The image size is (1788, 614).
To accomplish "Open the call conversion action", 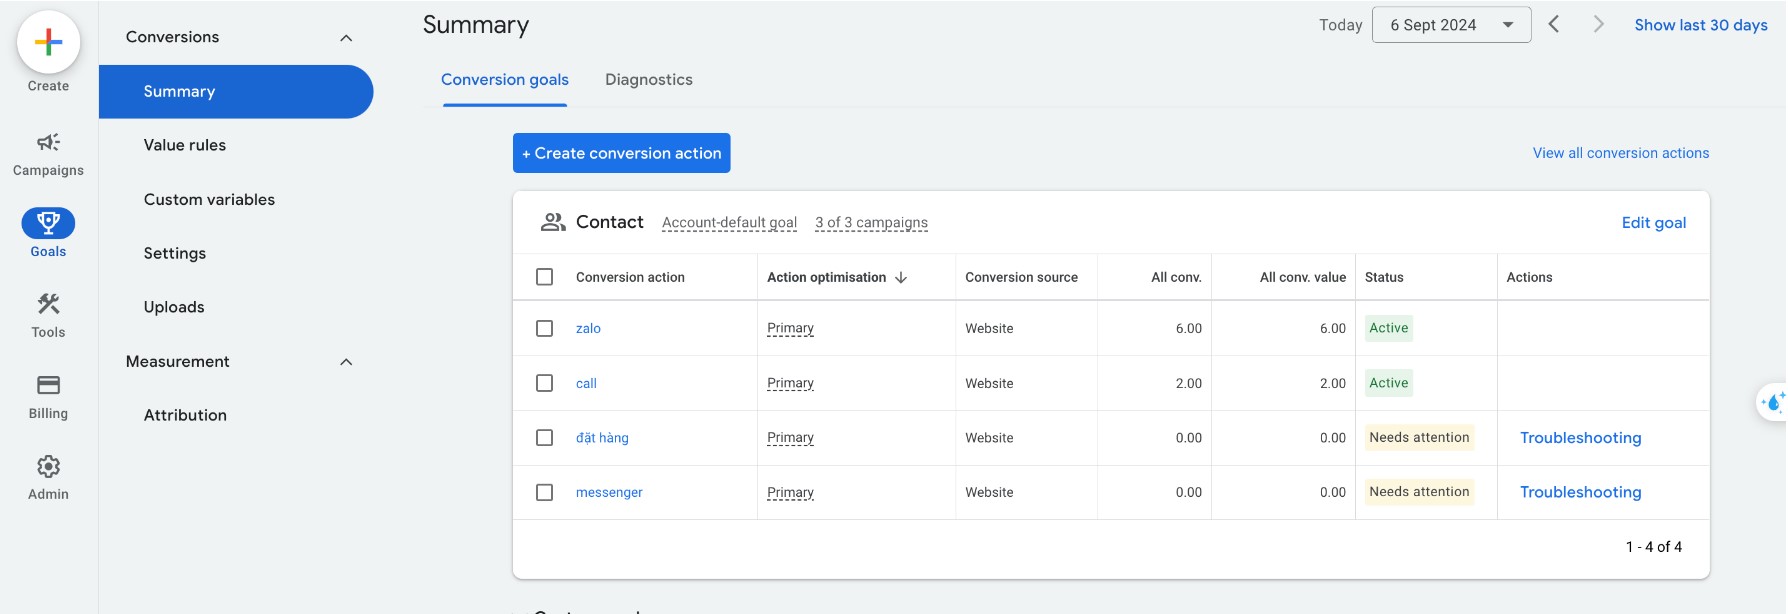I will pos(586,383).
